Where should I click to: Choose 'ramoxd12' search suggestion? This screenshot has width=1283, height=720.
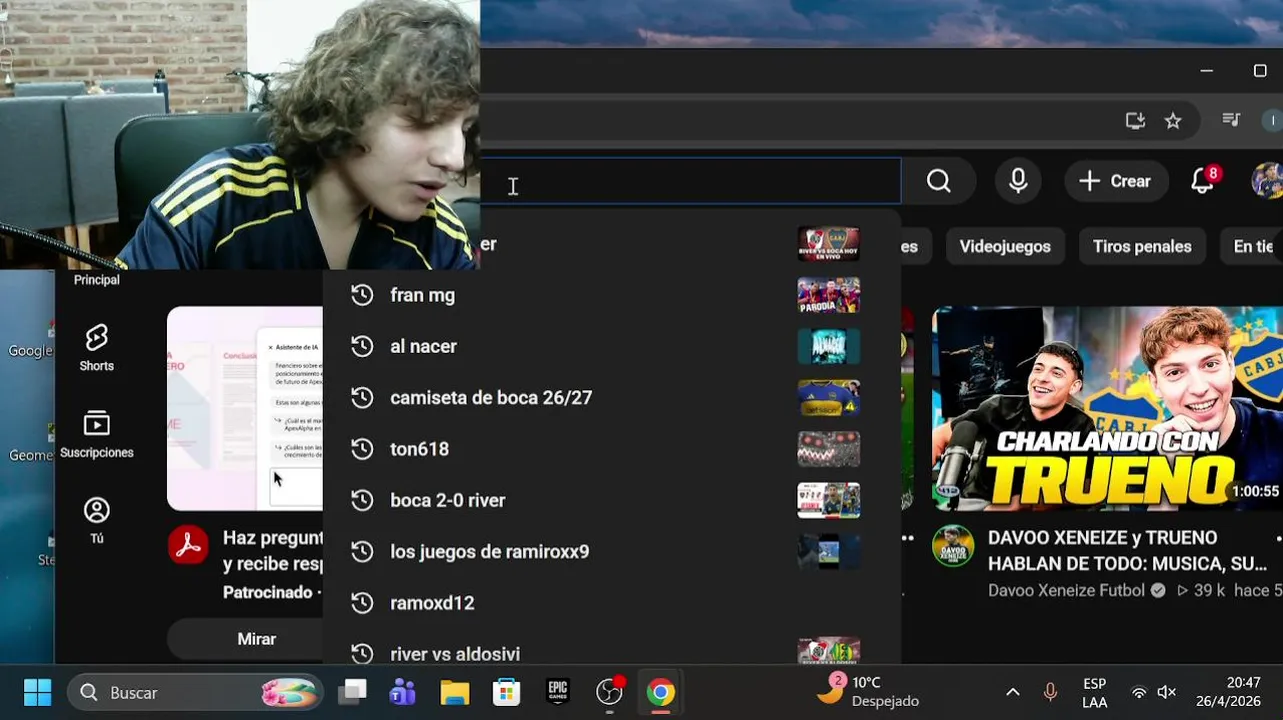click(x=612, y=603)
